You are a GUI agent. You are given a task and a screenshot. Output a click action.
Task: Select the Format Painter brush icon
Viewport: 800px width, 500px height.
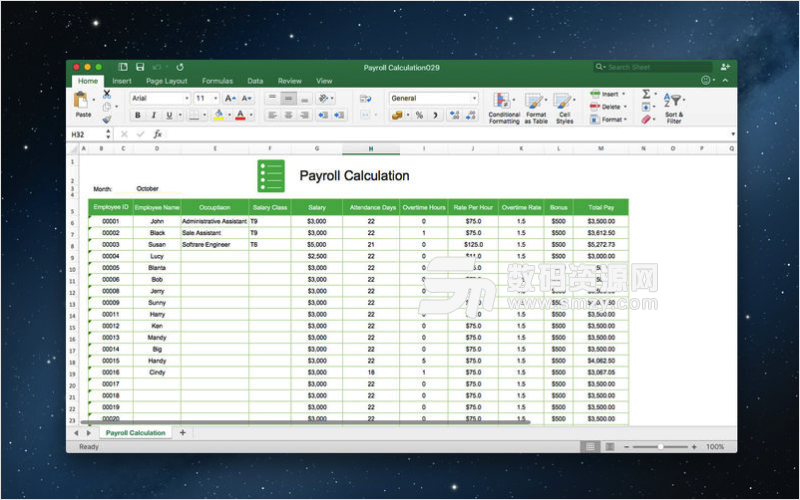tap(106, 119)
